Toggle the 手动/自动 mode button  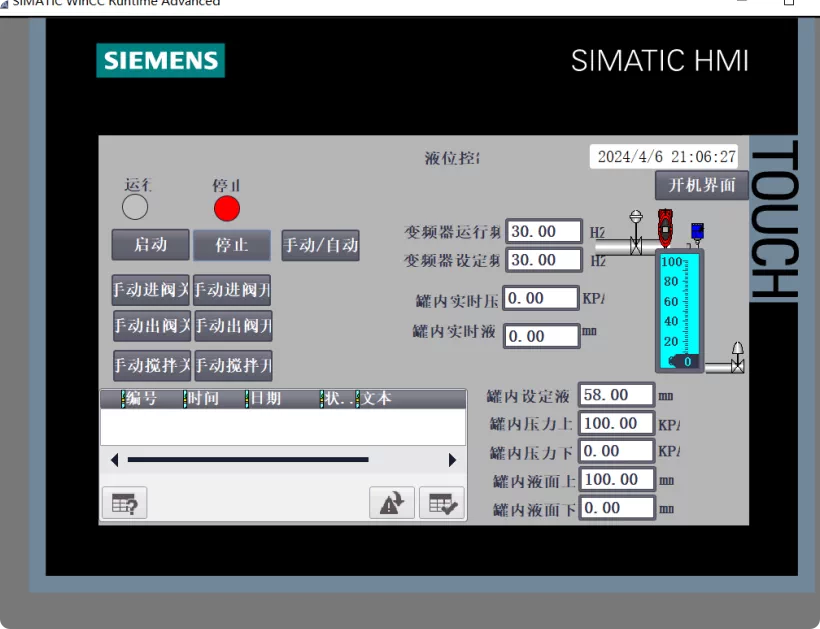coord(321,245)
